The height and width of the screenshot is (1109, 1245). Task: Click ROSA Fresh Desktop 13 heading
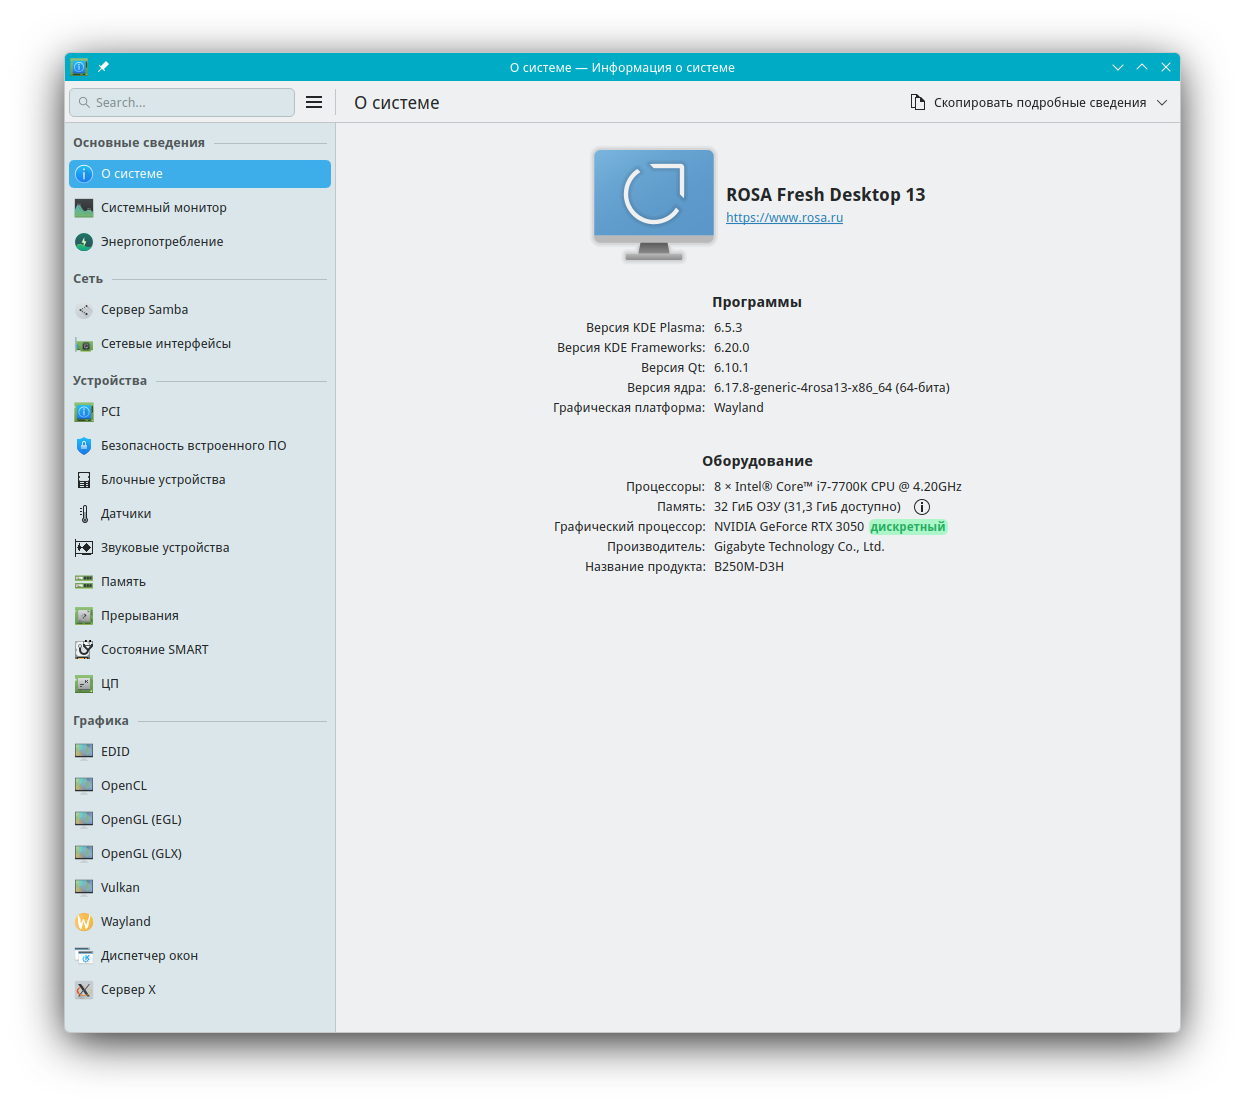[x=826, y=195]
